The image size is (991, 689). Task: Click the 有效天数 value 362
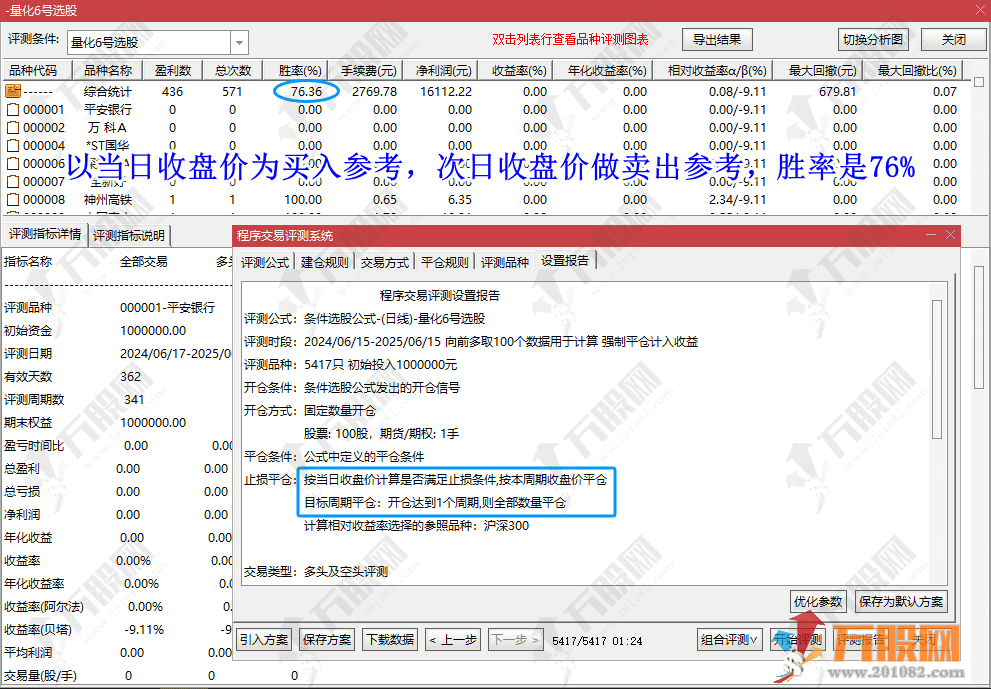coord(130,377)
